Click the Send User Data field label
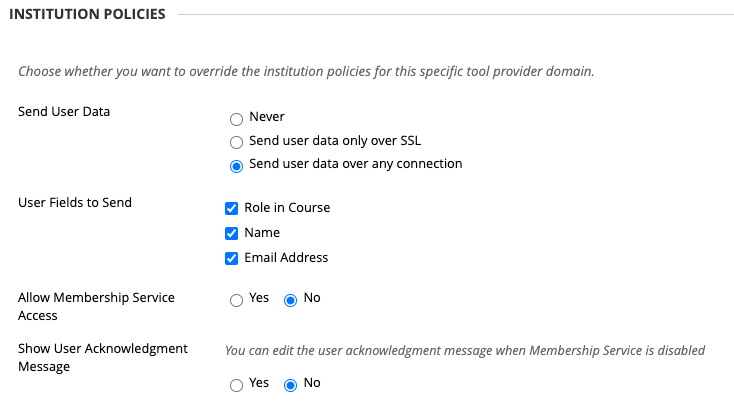The image size is (734, 410). point(64,111)
